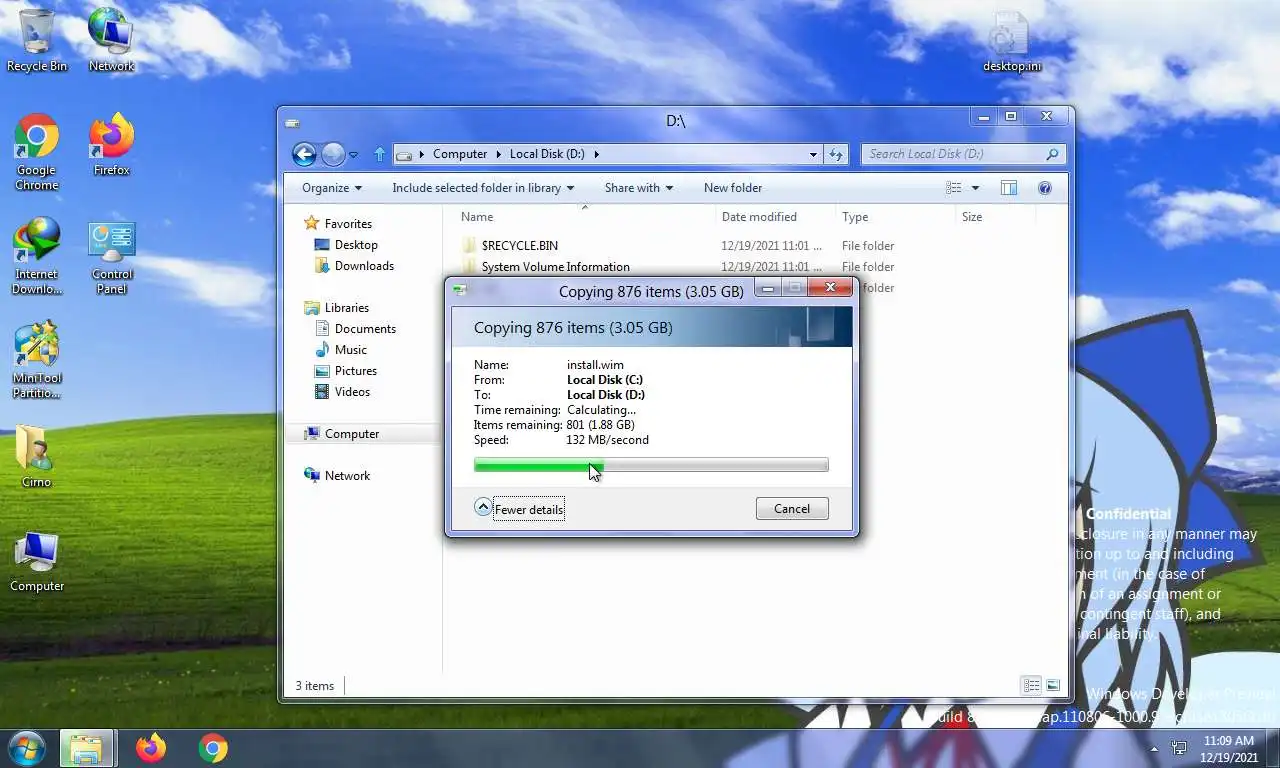
Task: Collapse copy dialog with Fewer details
Action: tap(519, 509)
